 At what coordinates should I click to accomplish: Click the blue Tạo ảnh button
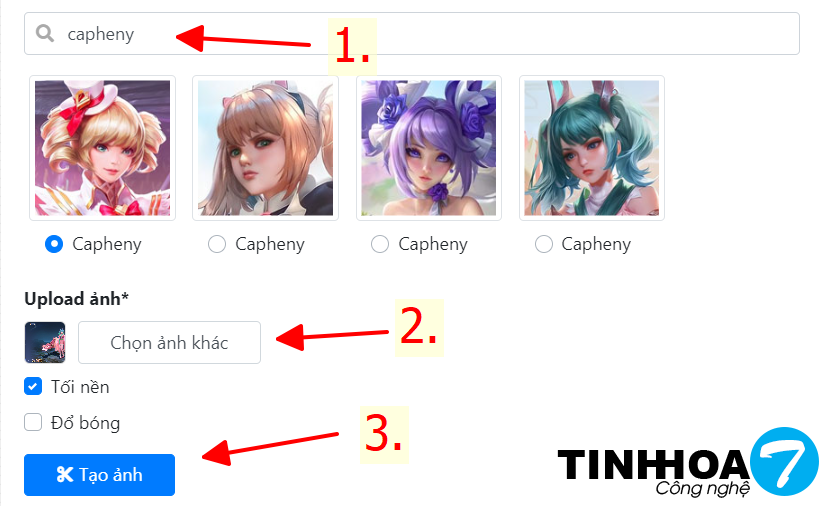pyautogui.click(x=99, y=475)
